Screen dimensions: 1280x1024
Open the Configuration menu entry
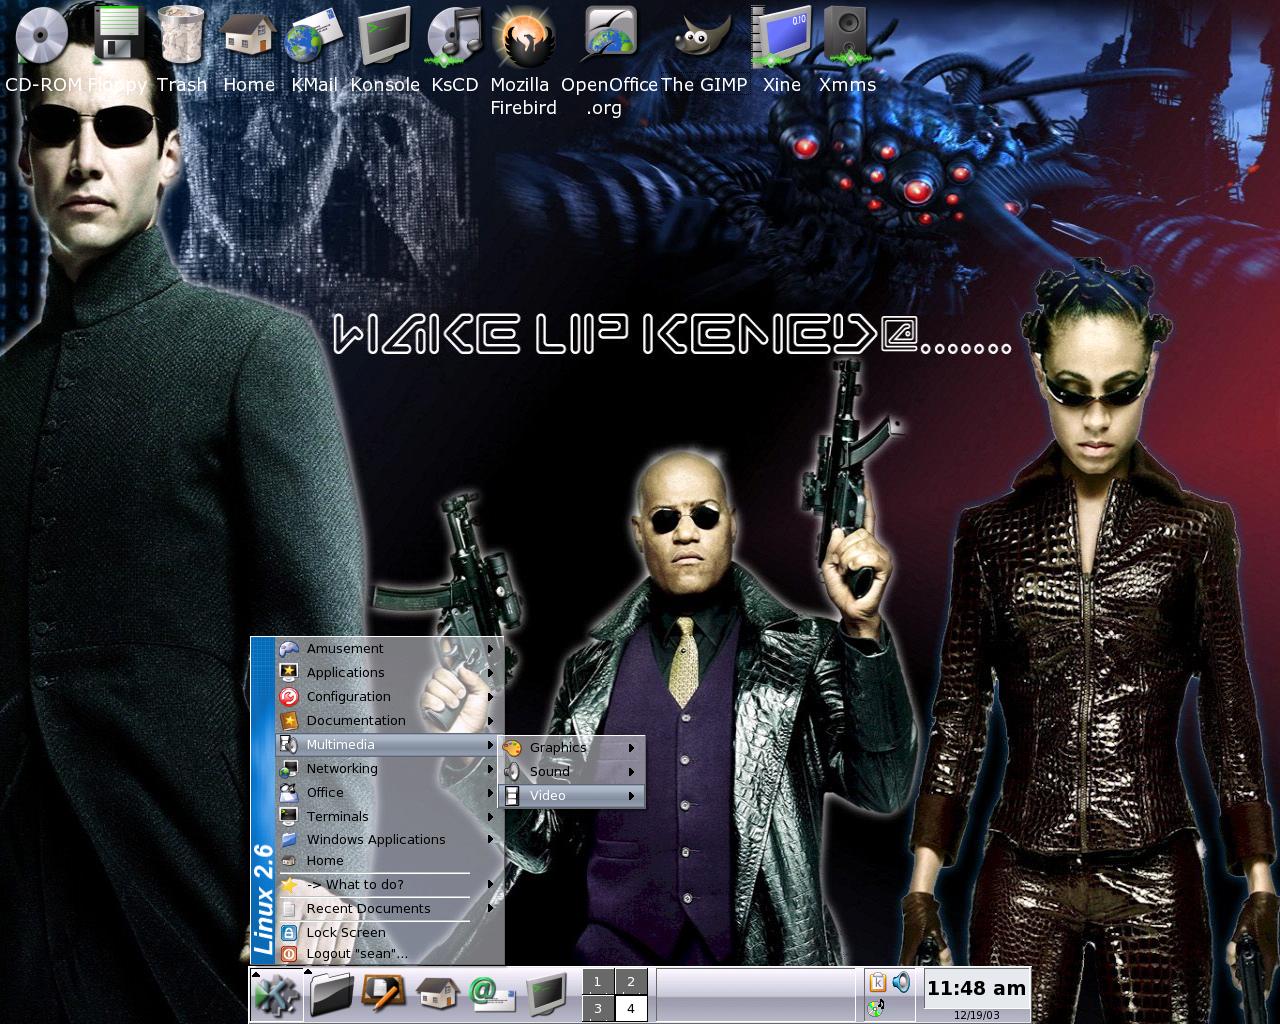pyautogui.click(x=389, y=697)
